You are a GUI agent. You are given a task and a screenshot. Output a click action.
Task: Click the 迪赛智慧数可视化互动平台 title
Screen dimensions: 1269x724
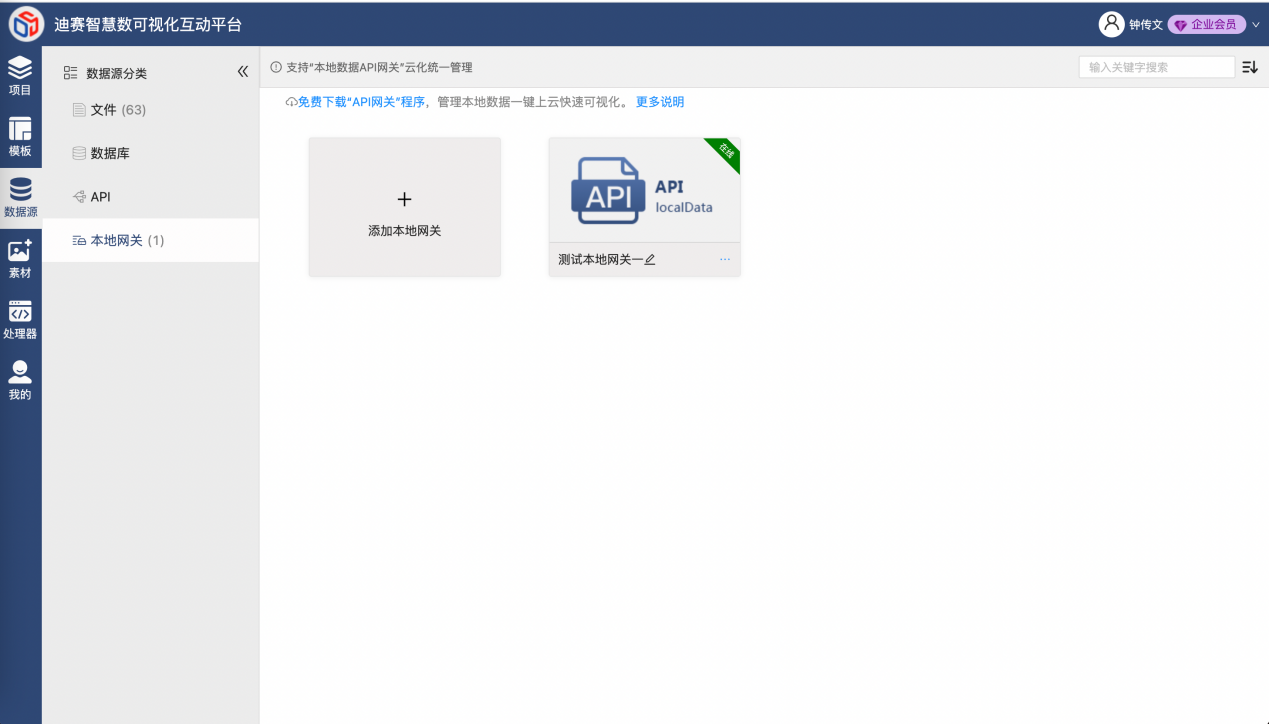(148, 24)
